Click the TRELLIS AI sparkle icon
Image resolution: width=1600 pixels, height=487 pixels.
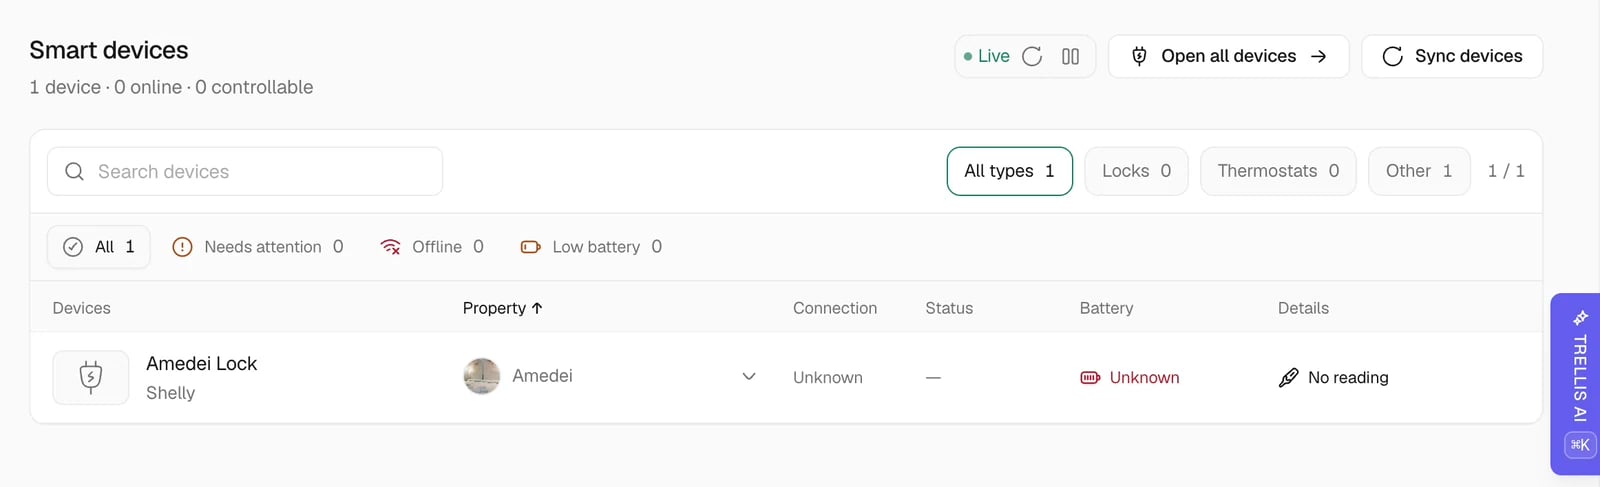point(1580,318)
